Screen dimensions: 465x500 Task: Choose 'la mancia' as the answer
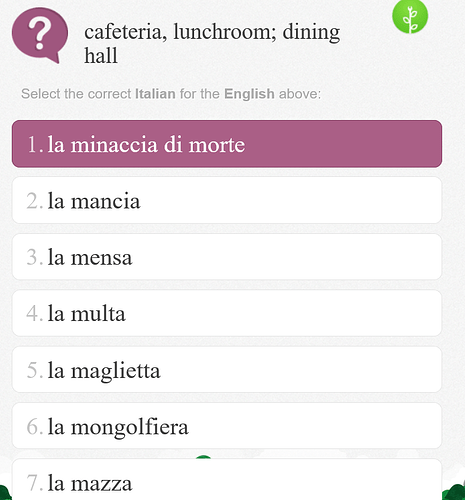coord(227,200)
